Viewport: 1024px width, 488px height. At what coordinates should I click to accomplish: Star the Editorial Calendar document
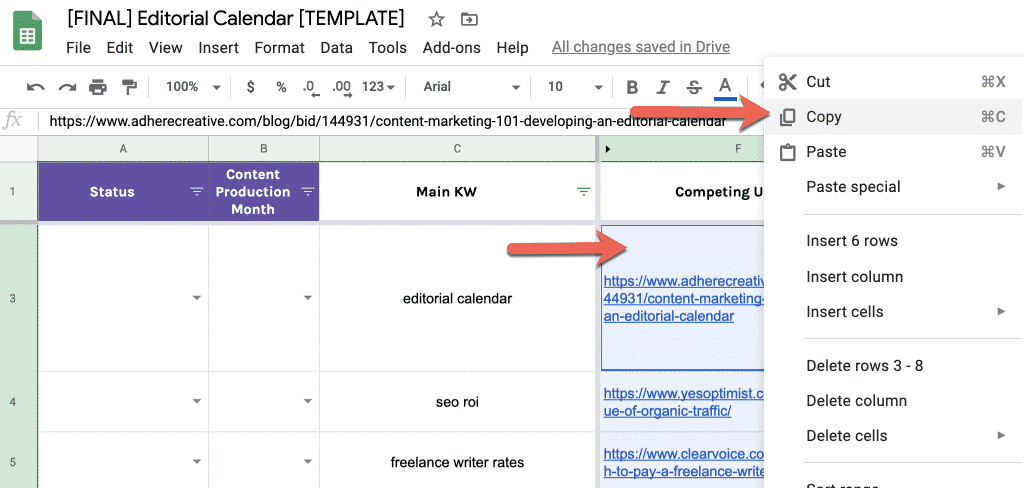pyautogui.click(x=436, y=20)
